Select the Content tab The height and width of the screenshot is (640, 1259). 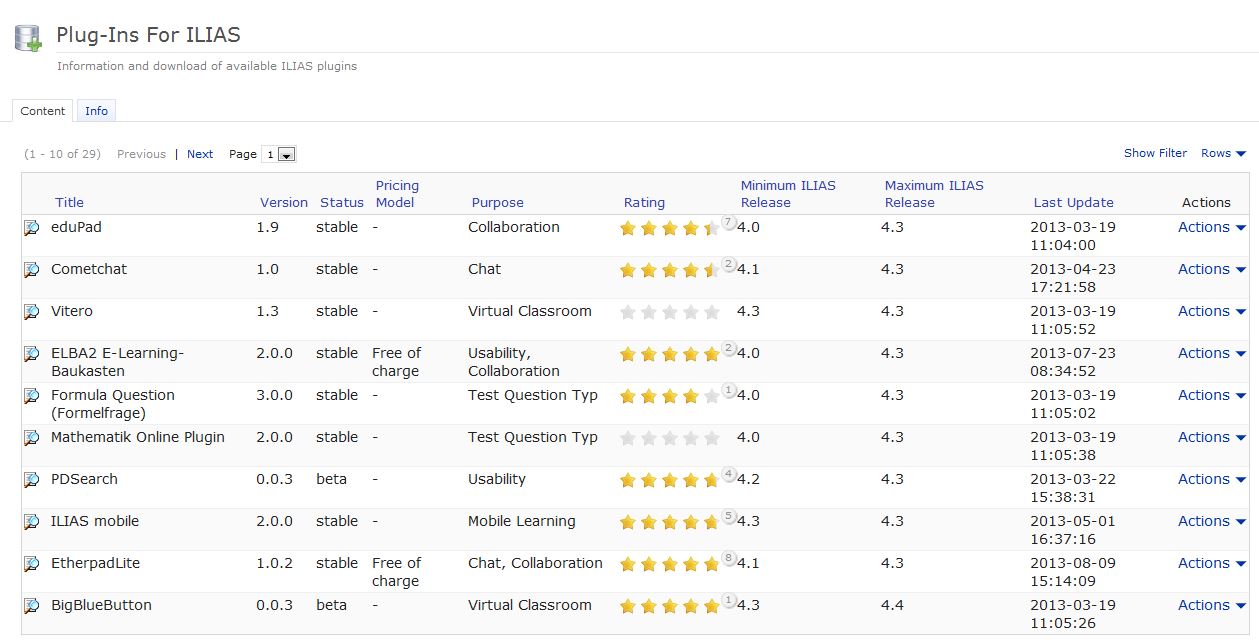point(43,111)
